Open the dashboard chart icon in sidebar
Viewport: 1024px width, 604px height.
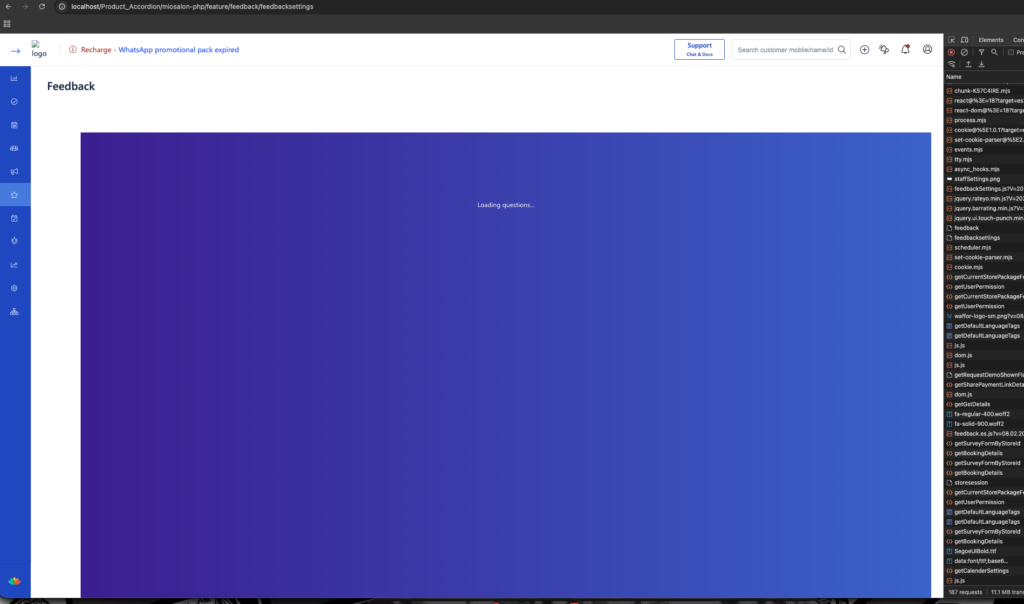[x=14, y=78]
